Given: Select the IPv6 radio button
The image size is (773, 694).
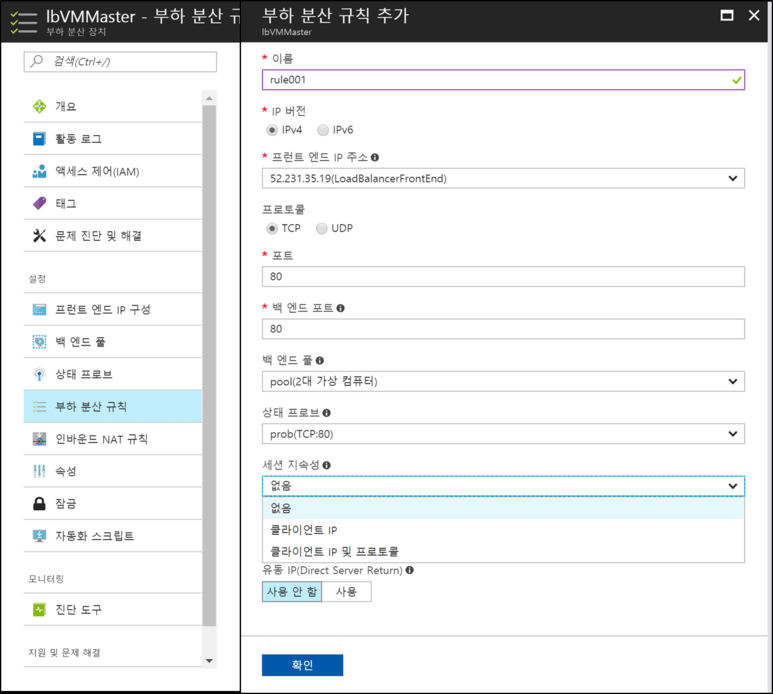Looking at the screenshot, I should (x=323, y=130).
